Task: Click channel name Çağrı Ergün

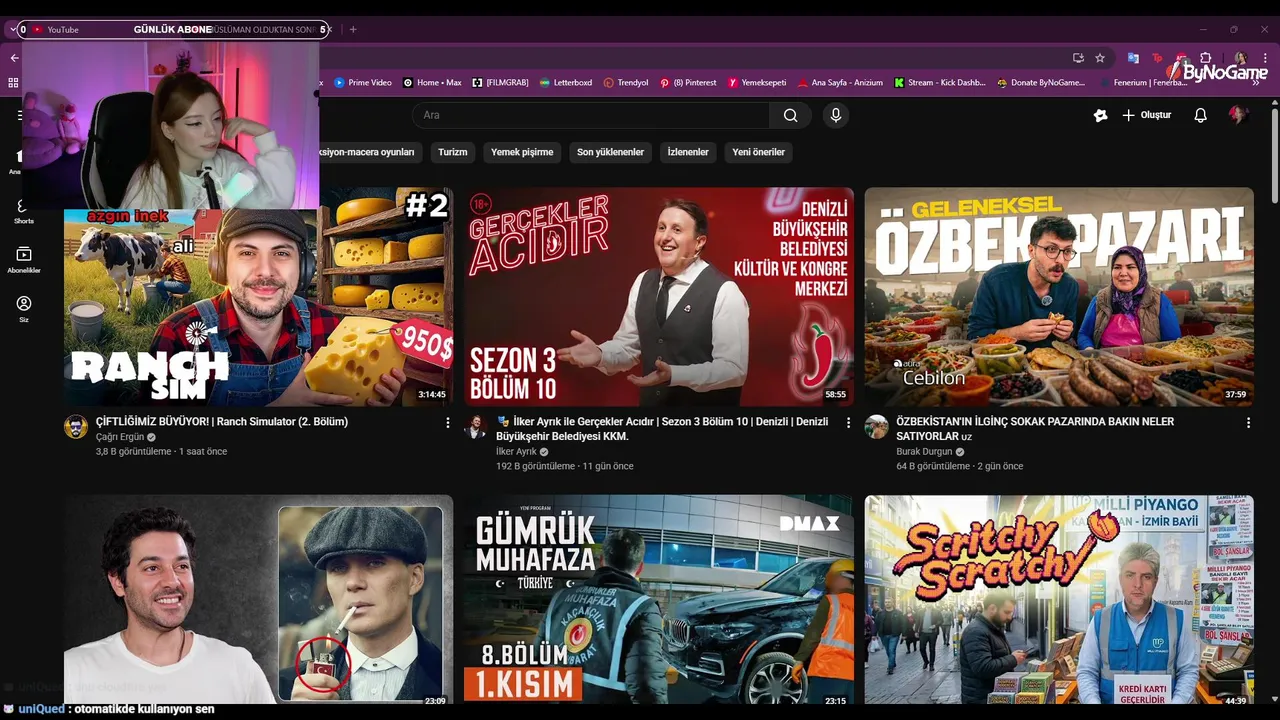Action: (x=120, y=437)
